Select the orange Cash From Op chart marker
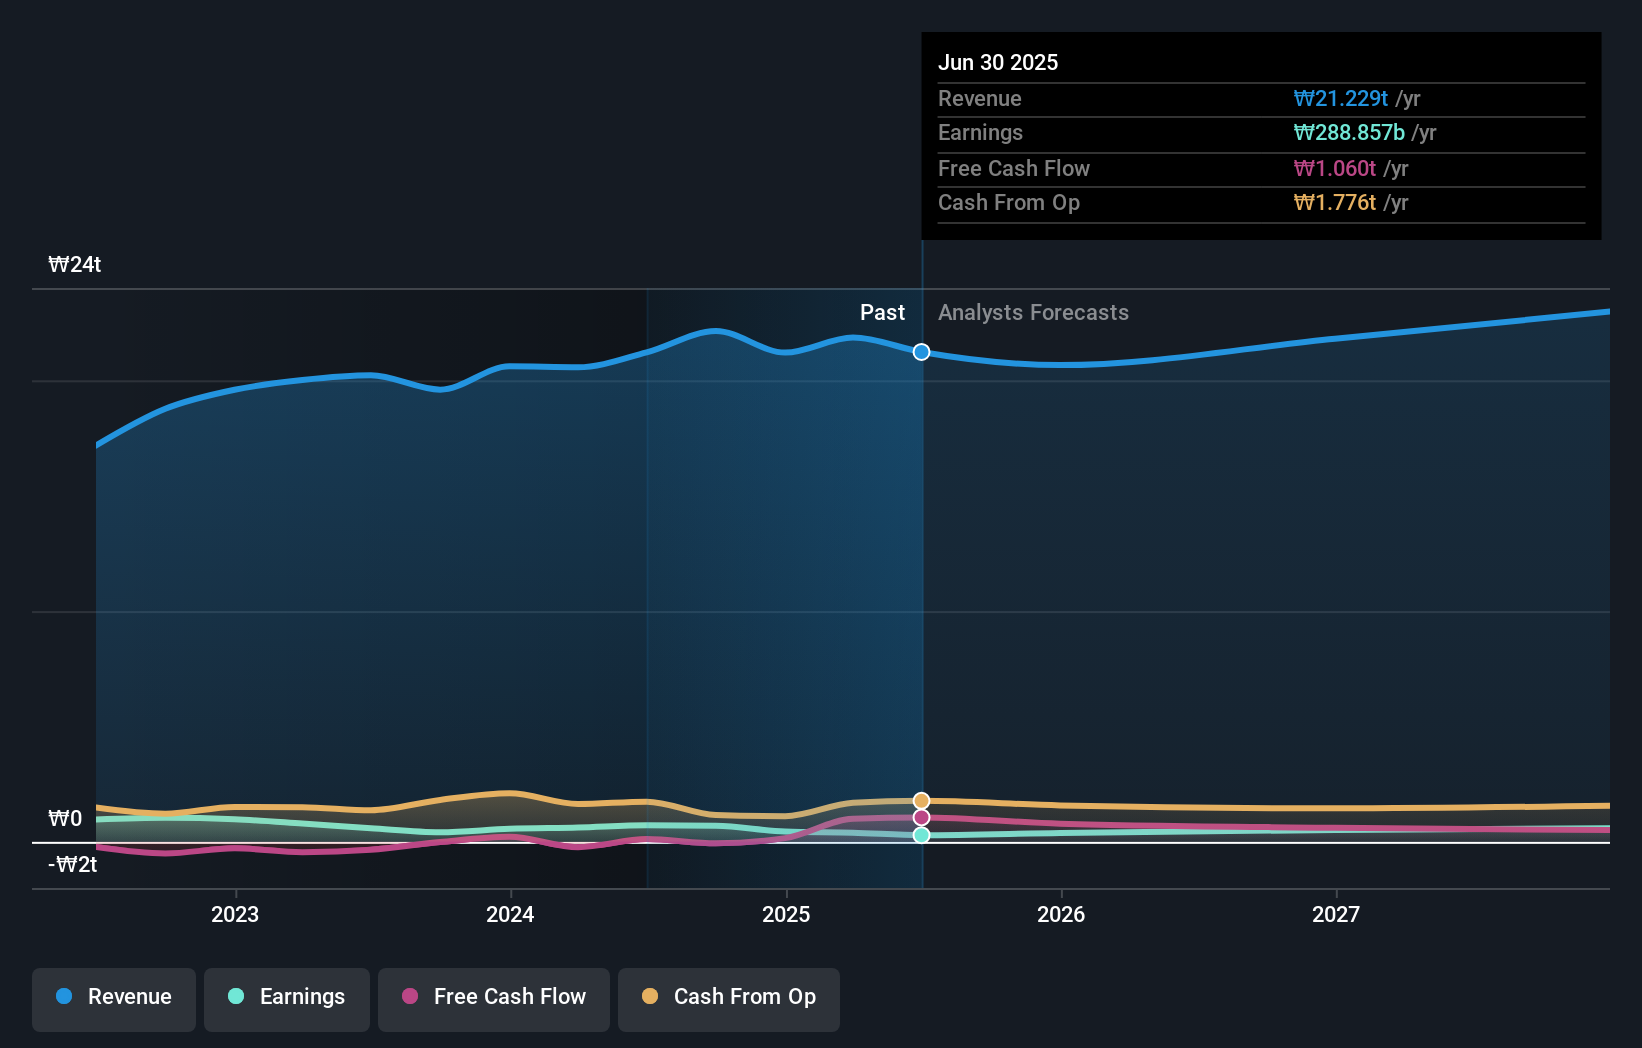The height and width of the screenshot is (1048, 1642). click(x=921, y=800)
